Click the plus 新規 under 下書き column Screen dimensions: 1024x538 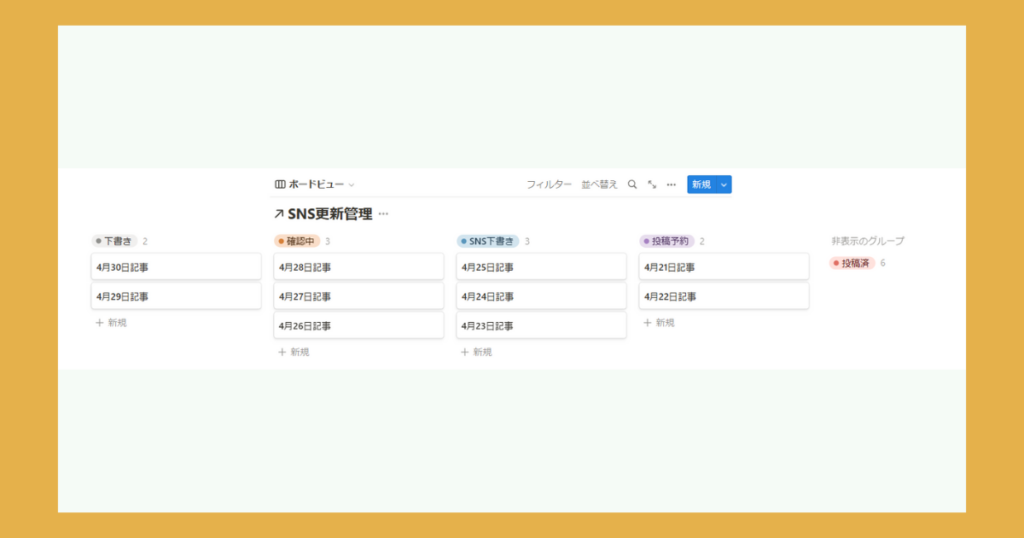tap(111, 323)
